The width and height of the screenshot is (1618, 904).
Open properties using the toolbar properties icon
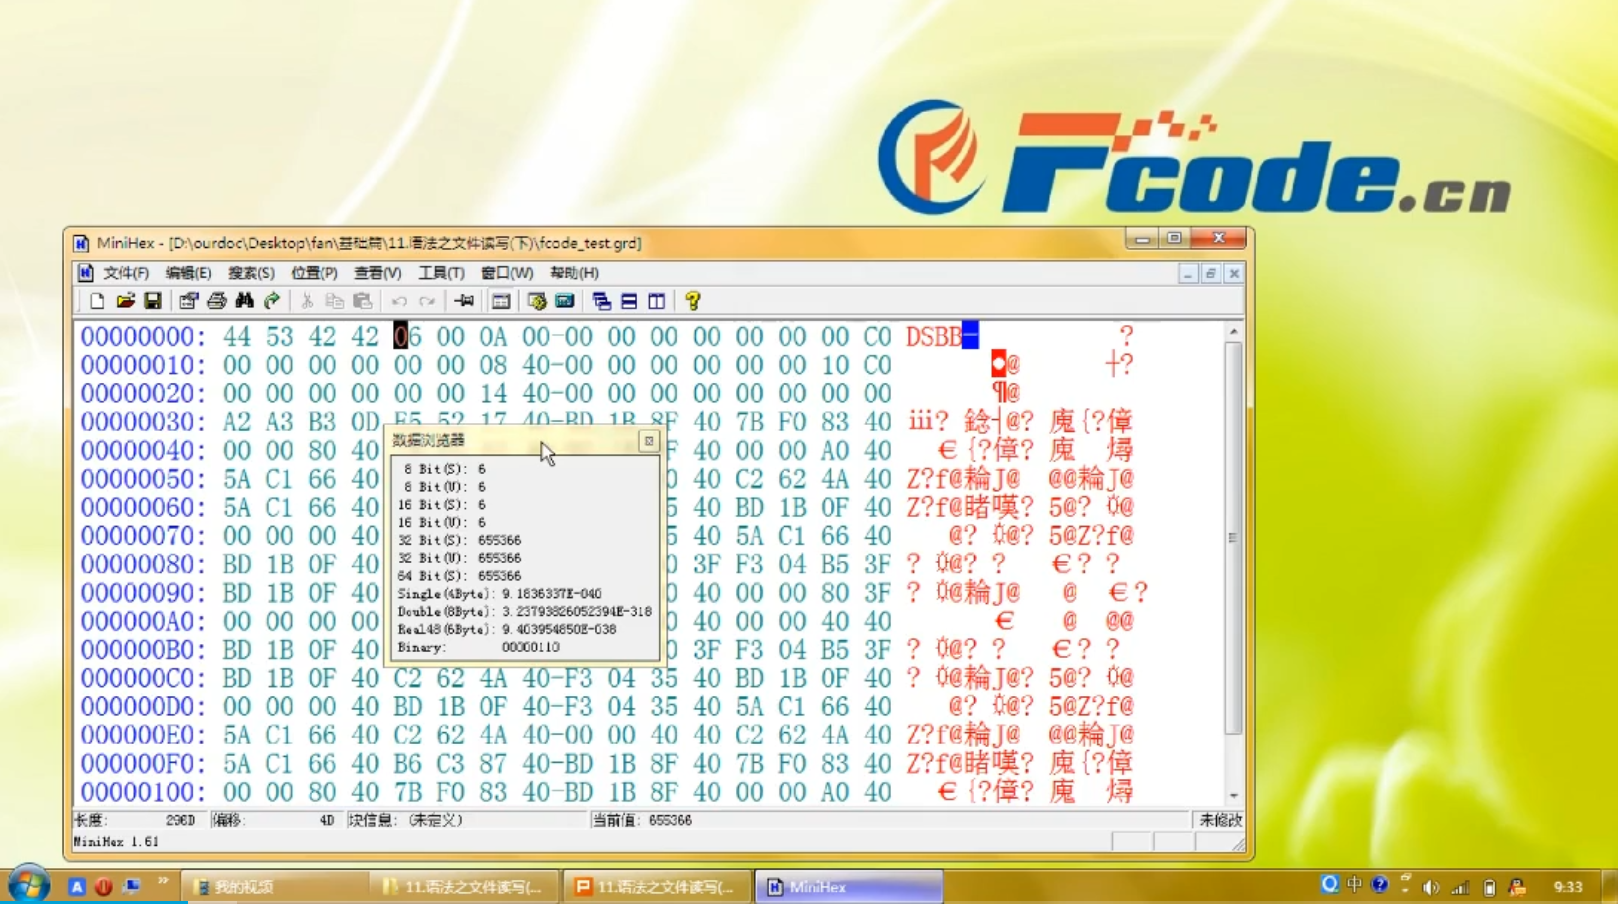tap(188, 301)
